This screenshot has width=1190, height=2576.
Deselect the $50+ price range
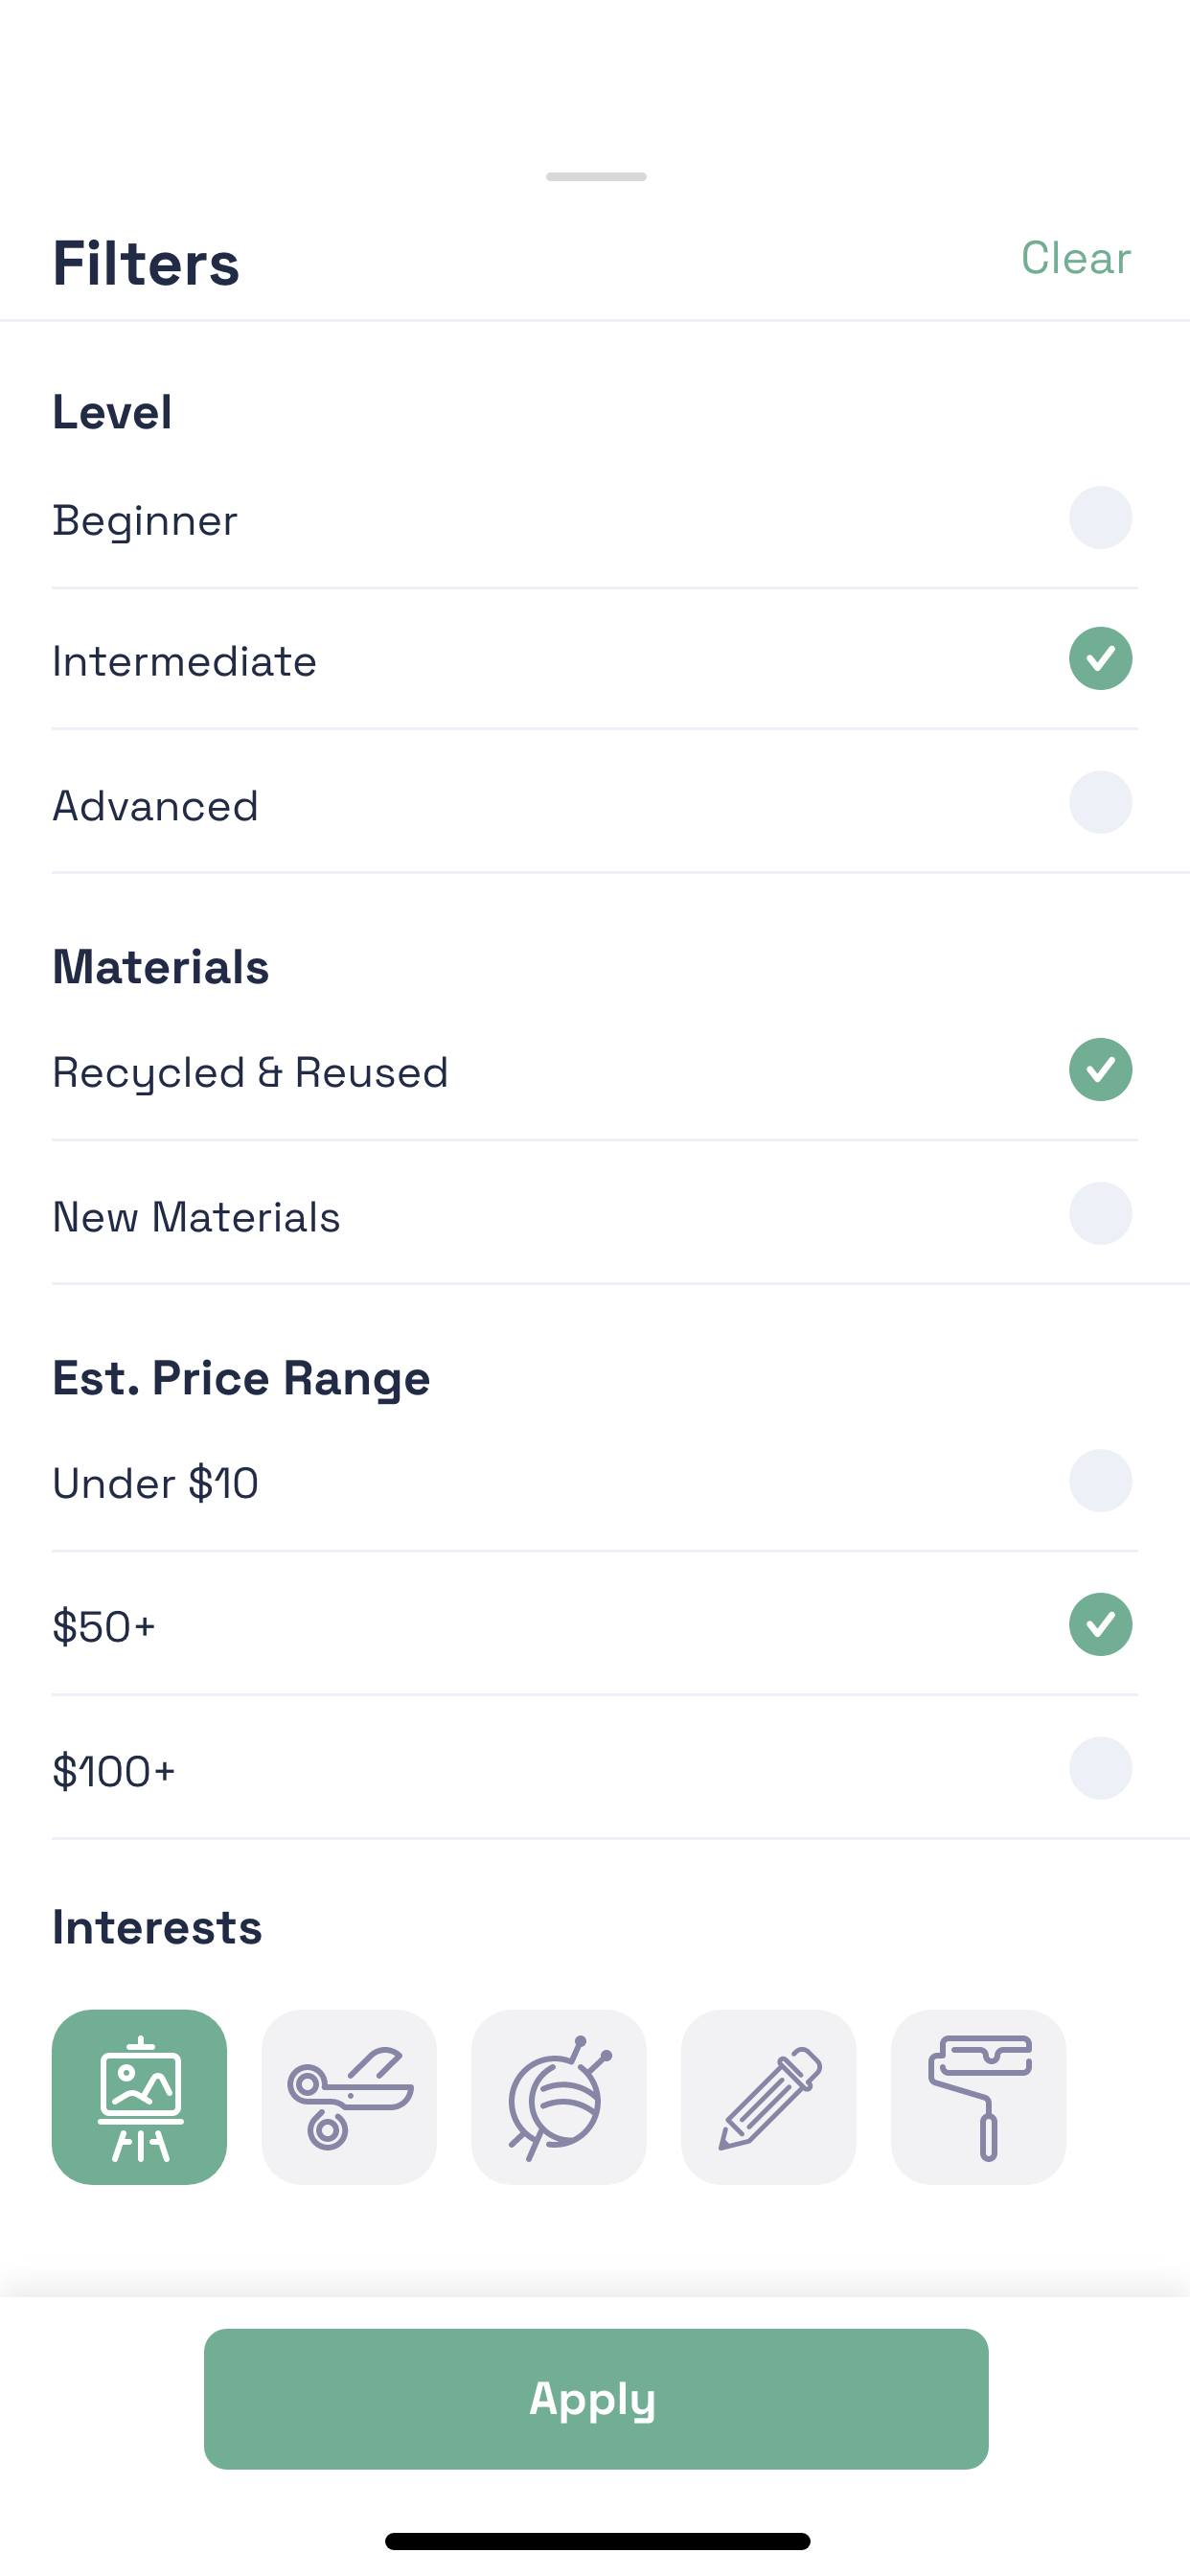1100,1624
